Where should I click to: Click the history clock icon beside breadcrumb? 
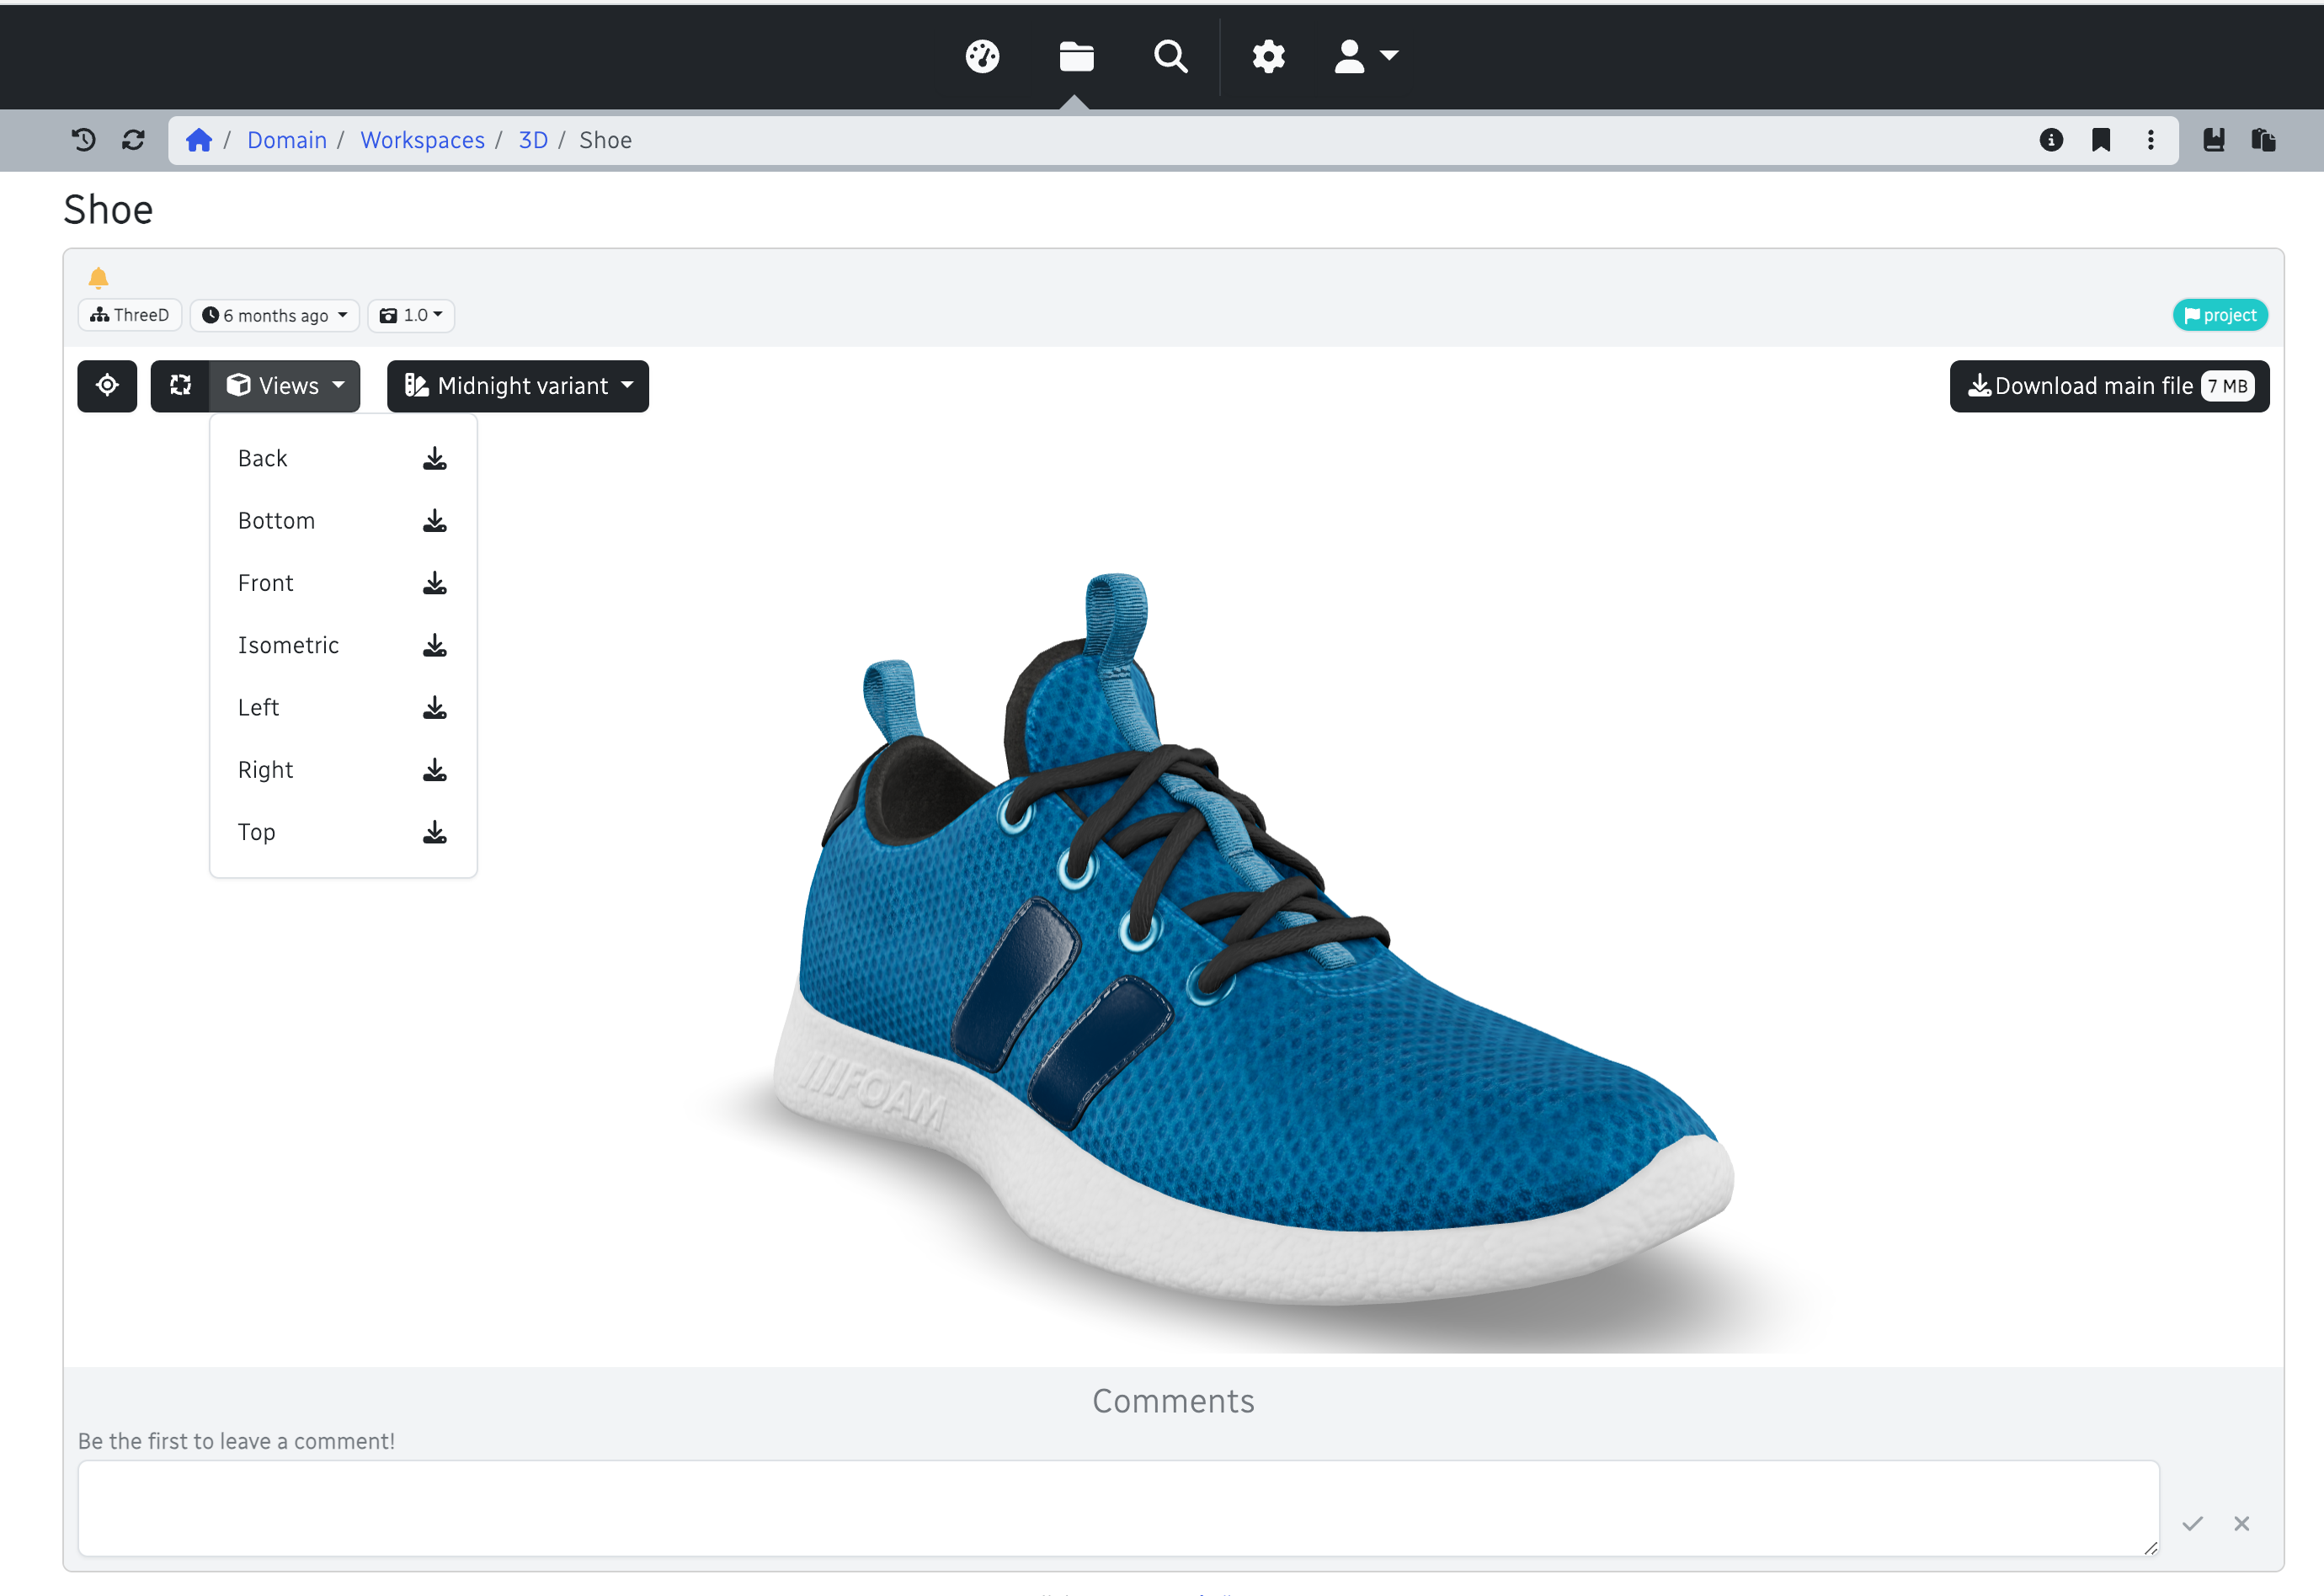coord(84,140)
